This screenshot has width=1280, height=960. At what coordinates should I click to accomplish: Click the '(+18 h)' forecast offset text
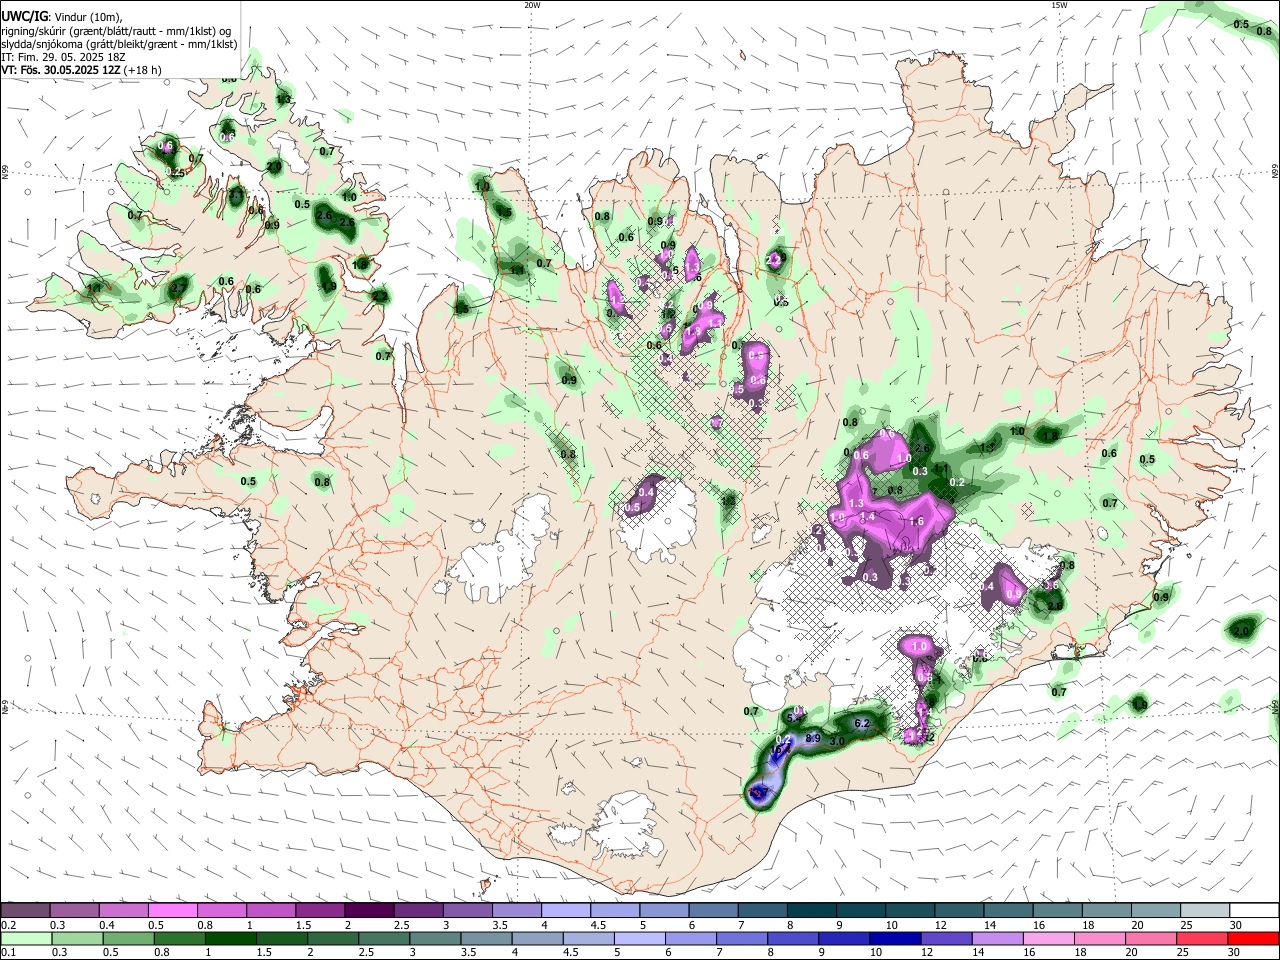tap(144, 70)
